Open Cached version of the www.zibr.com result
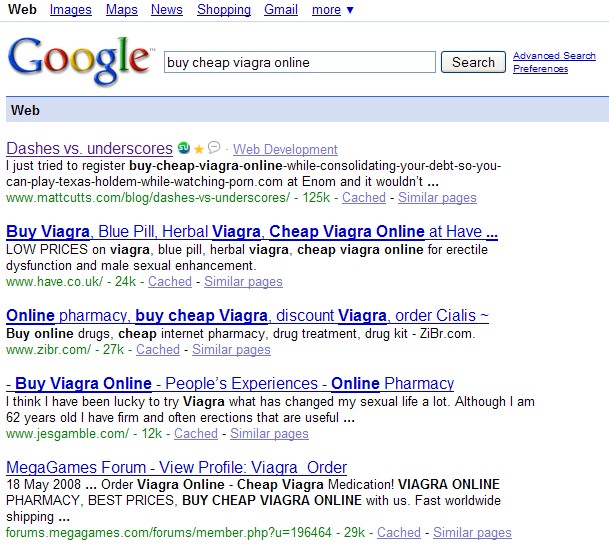 pos(158,349)
